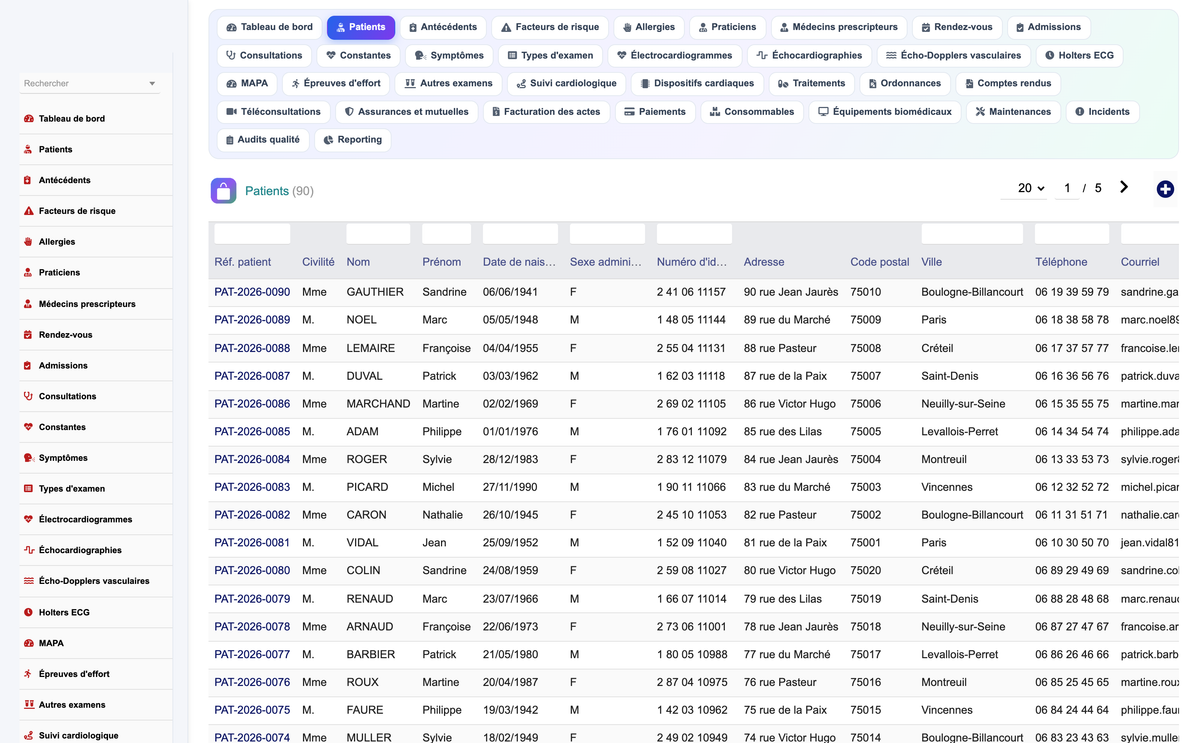This screenshot has height=743, width=1200.
Task: Click the MAPA gauge icon in sidebar
Action: coord(28,643)
